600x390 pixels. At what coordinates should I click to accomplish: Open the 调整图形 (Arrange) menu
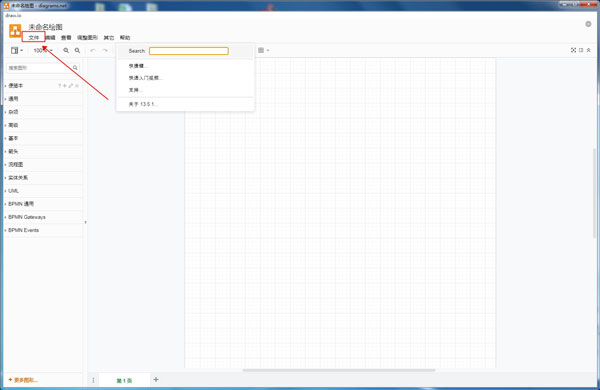[x=87, y=38]
